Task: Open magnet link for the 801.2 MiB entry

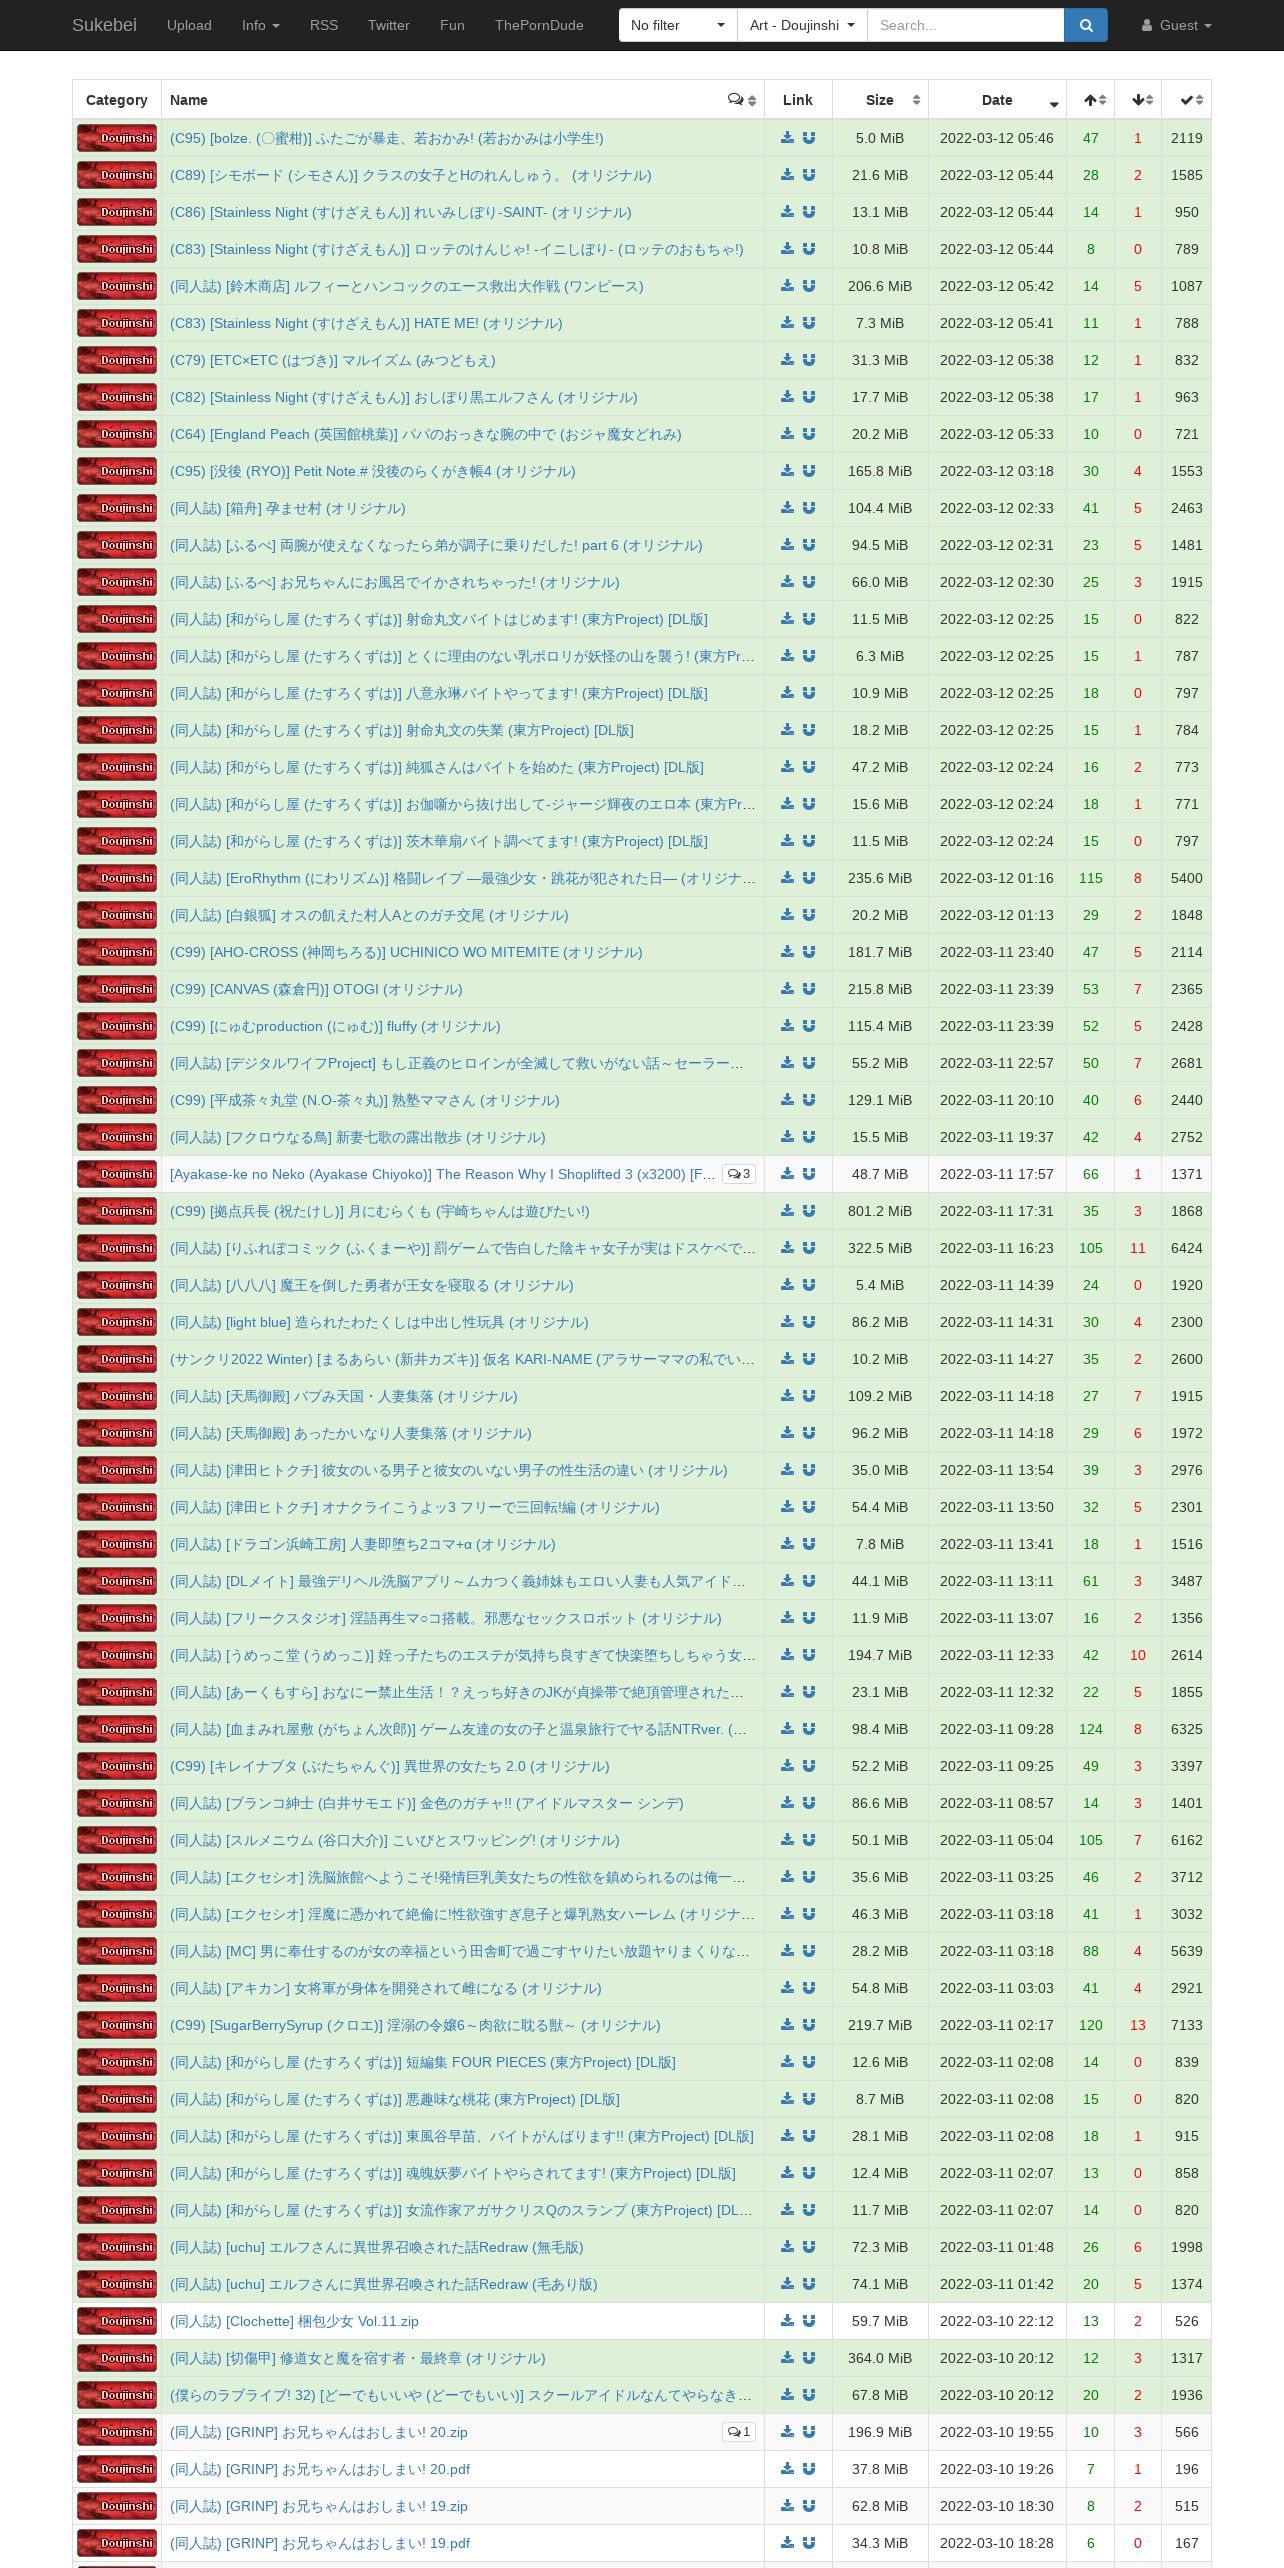Action: click(x=809, y=1211)
